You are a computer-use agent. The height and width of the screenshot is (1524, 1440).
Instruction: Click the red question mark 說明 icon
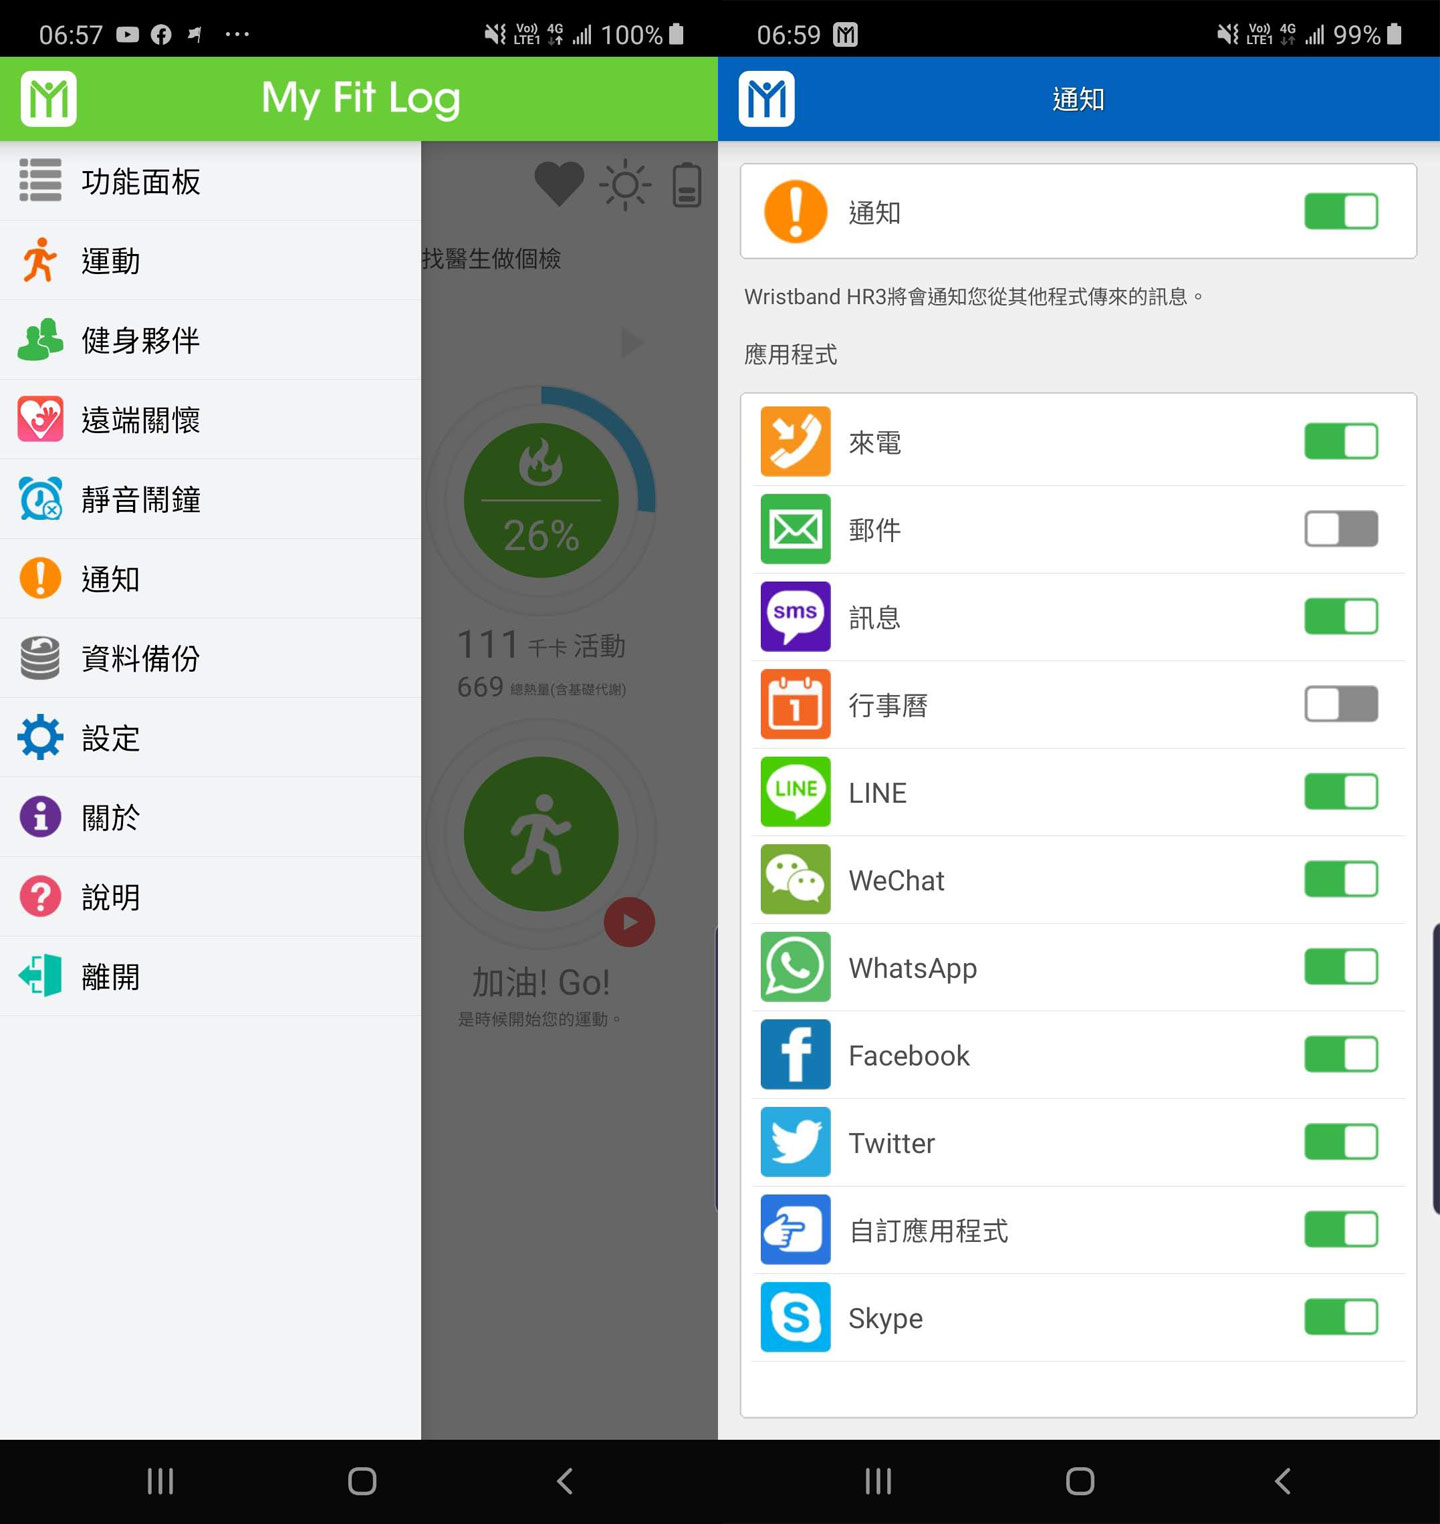pos(40,897)
